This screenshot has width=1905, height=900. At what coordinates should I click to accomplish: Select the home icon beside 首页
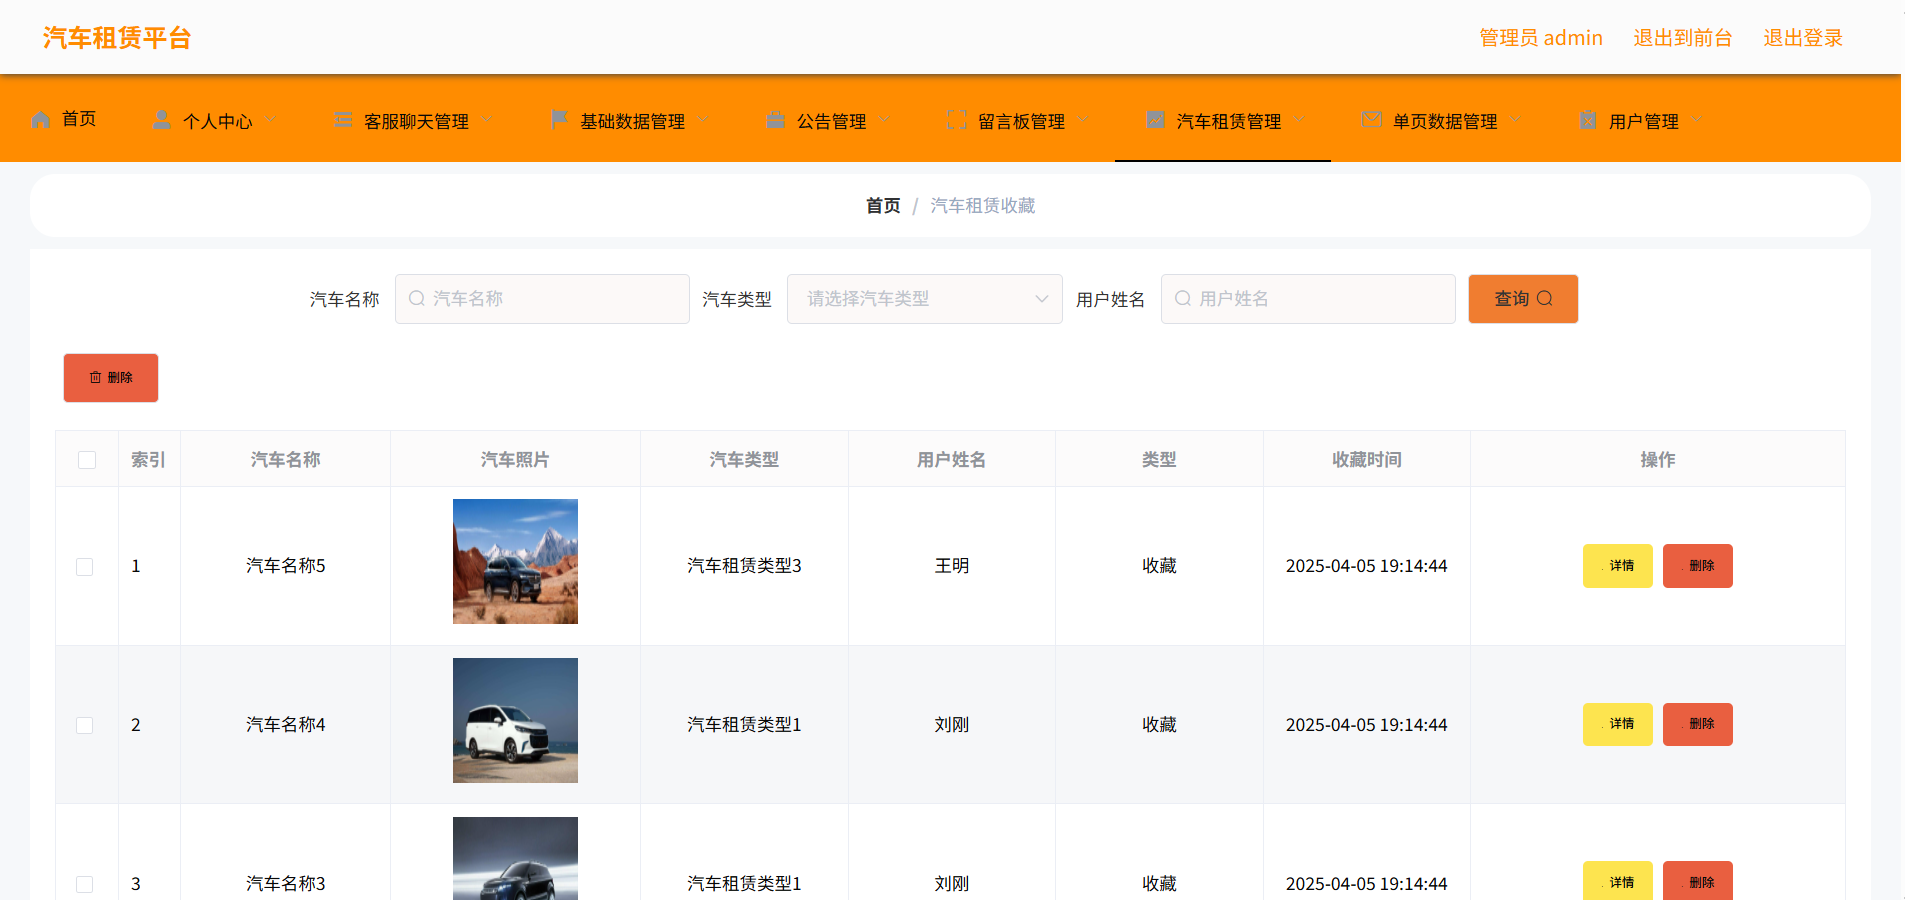click(40, 119)
